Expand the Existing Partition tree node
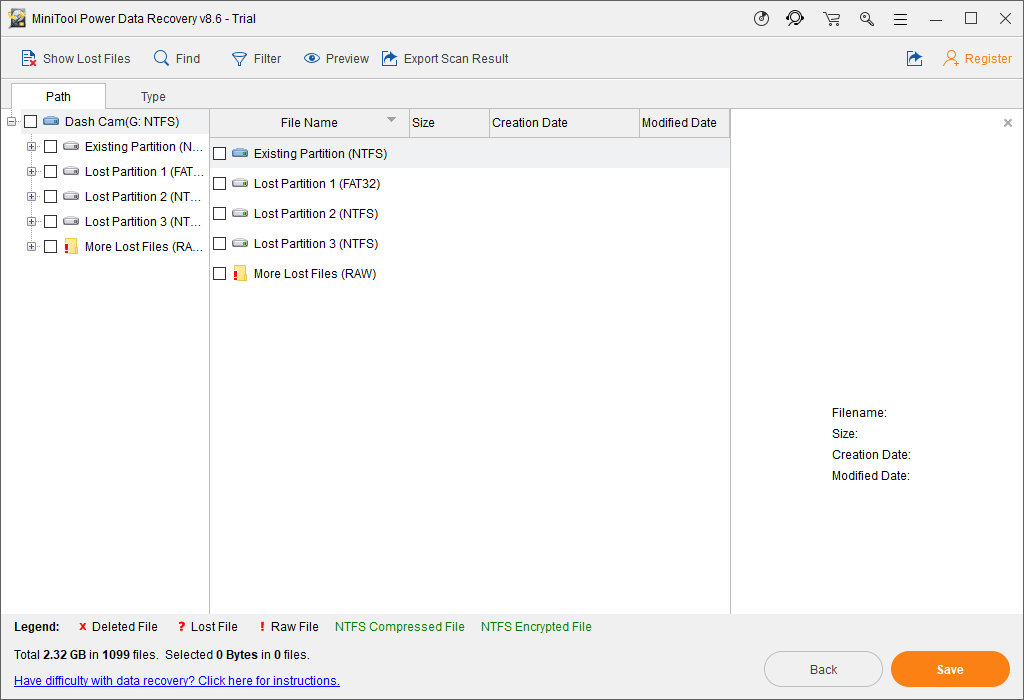 (32, 147)
